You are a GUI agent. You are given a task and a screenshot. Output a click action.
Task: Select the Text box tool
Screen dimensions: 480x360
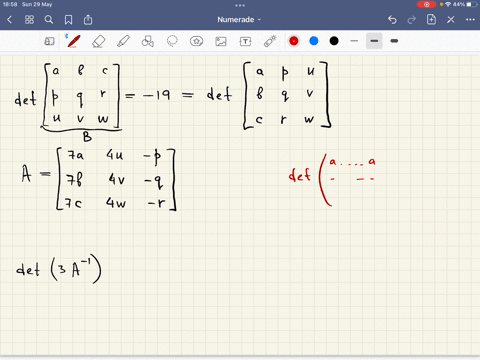click(245, 41)
